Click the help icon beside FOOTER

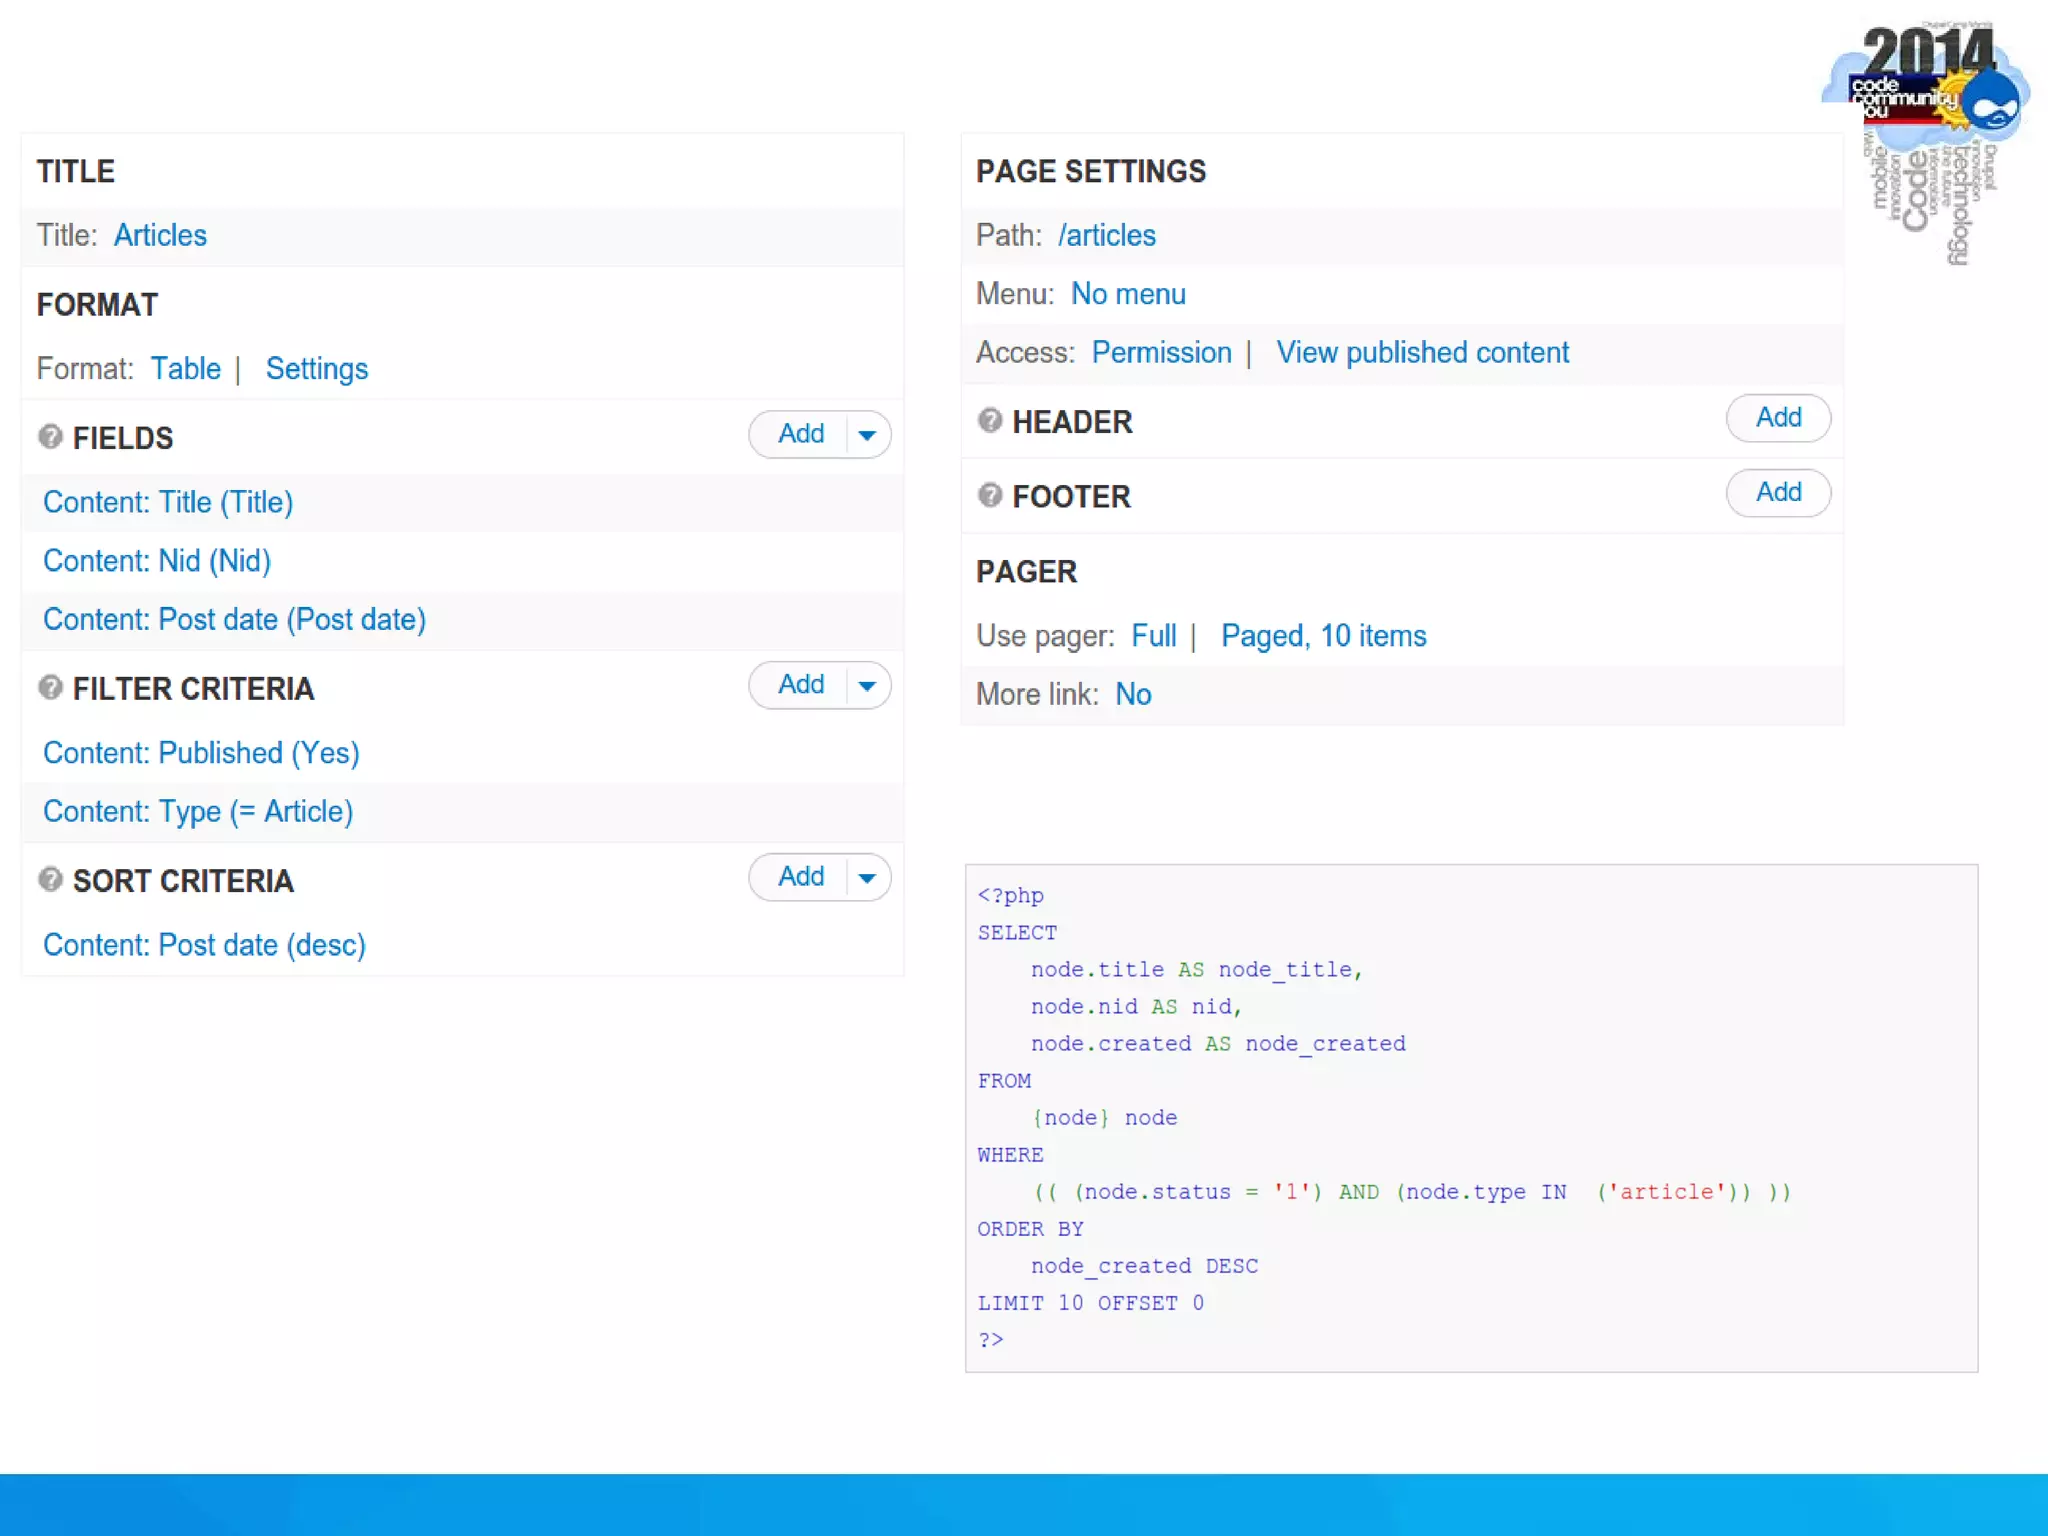[x=989, y=496]
